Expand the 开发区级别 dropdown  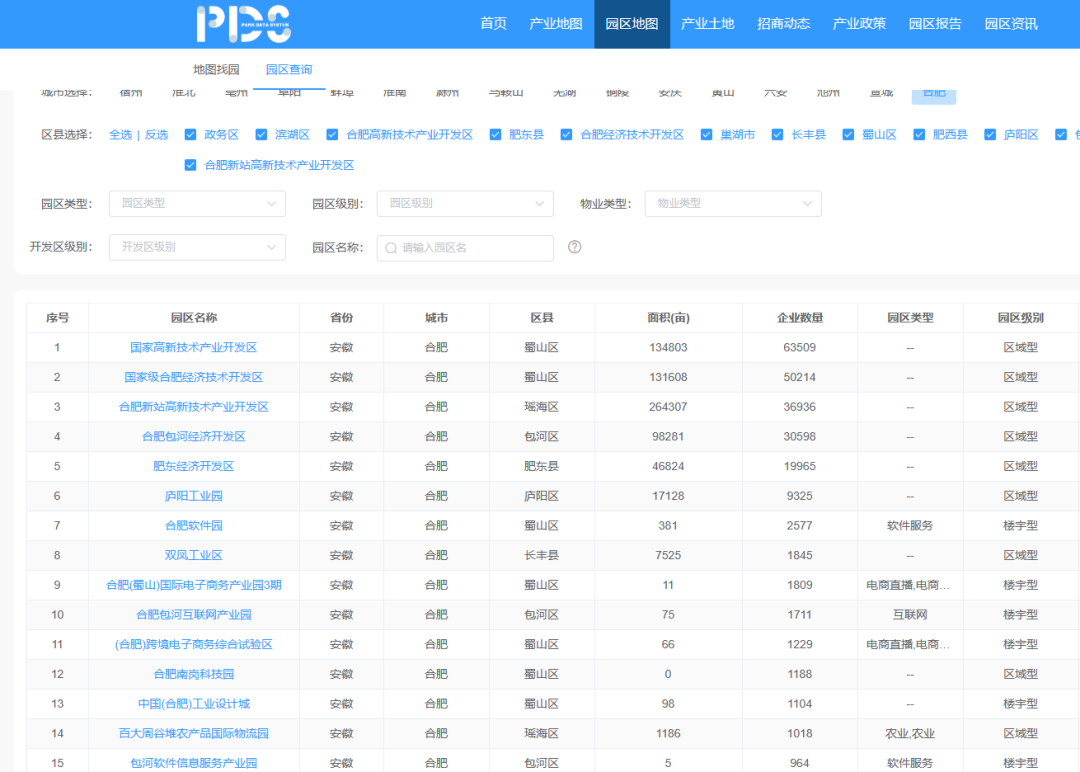(x=197, y=247)
